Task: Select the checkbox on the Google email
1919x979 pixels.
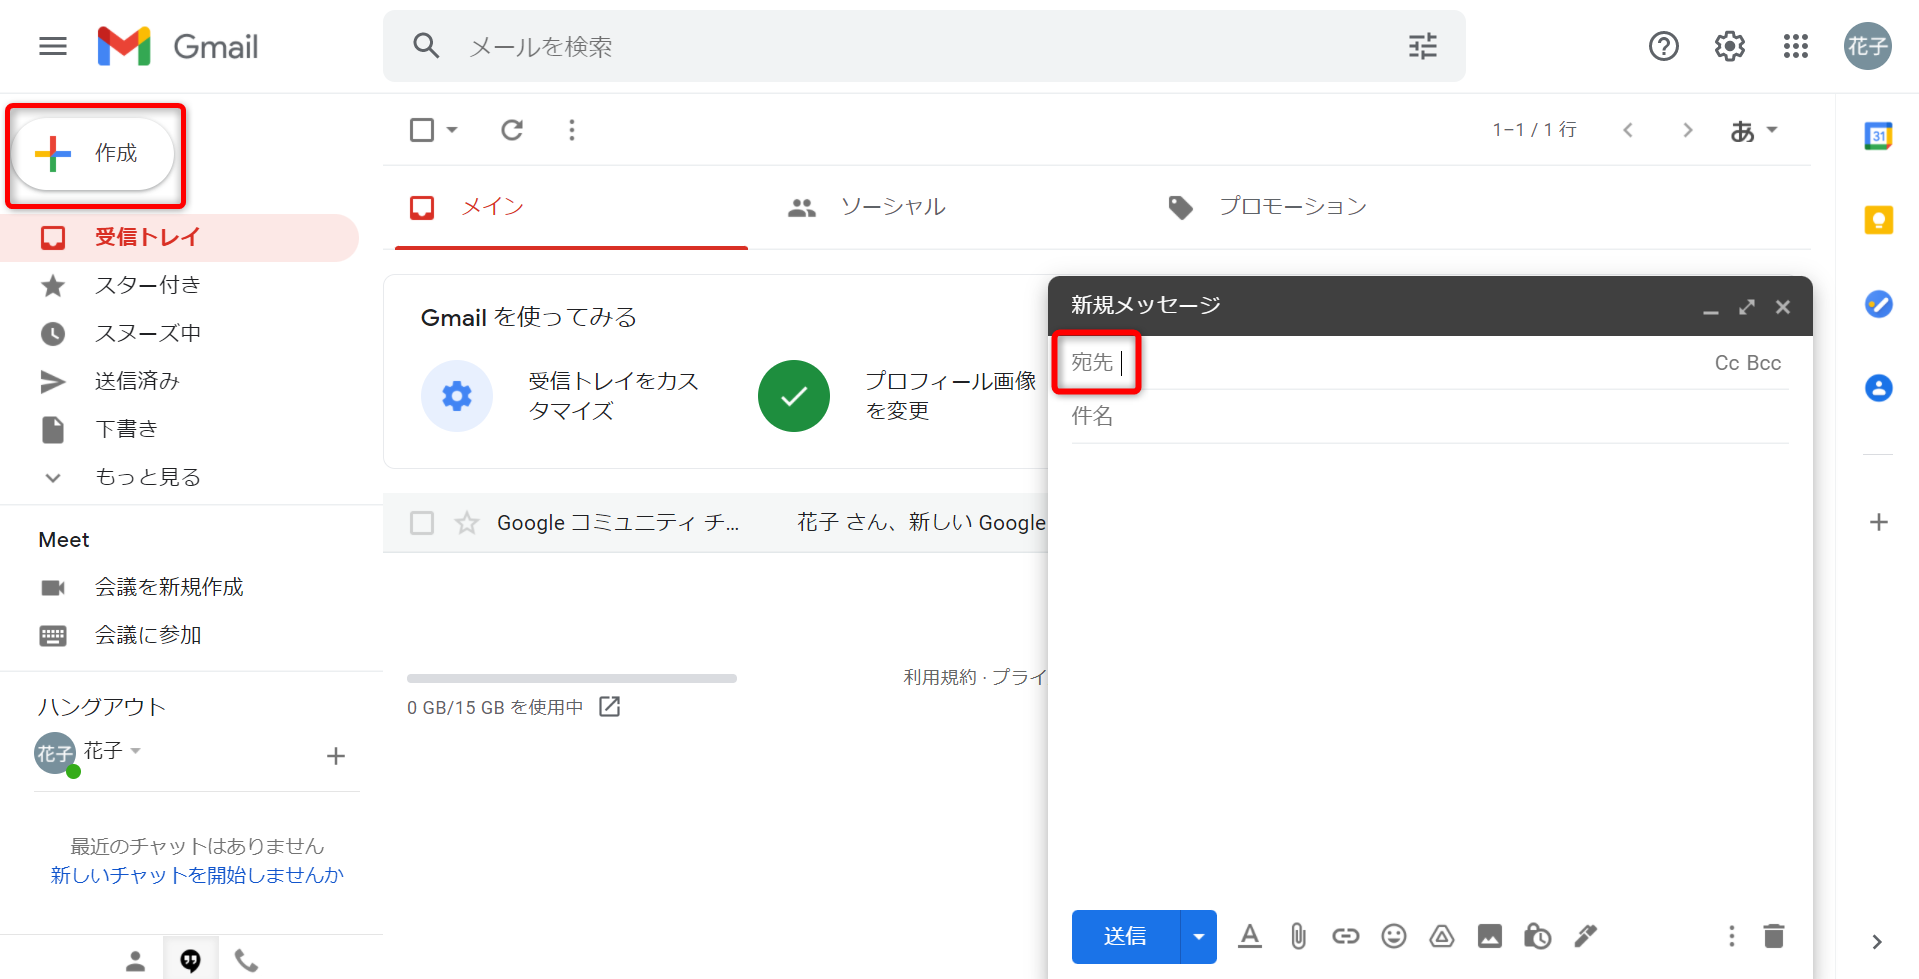Action: tap(421, 521)
